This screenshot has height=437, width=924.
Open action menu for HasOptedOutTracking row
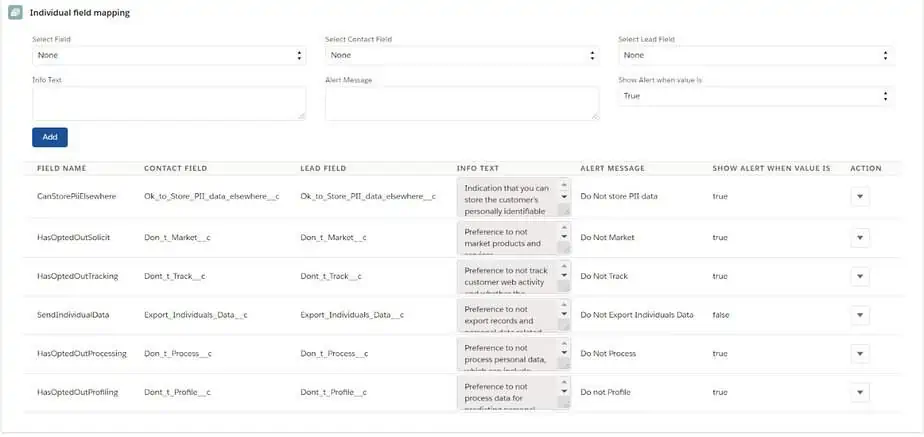tap(860, 276)
